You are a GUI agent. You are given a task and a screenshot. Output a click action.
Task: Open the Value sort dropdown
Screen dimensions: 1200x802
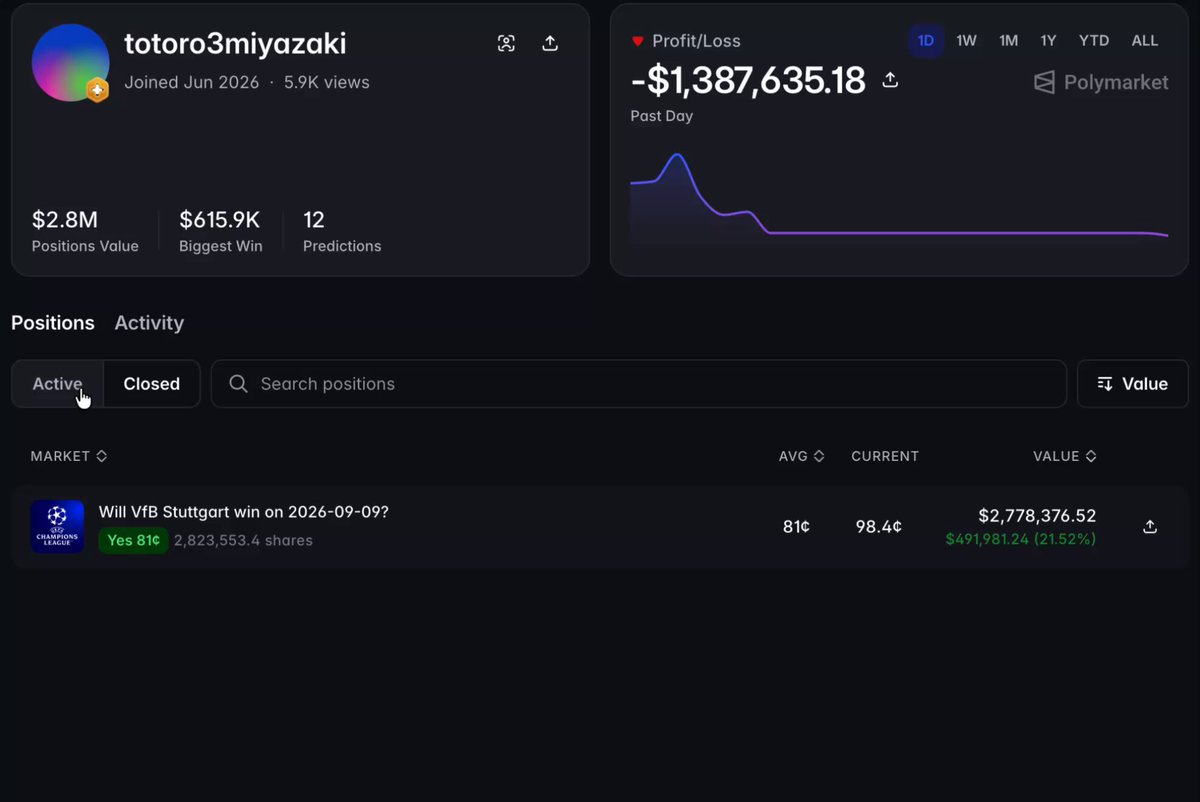(1133, 384)
